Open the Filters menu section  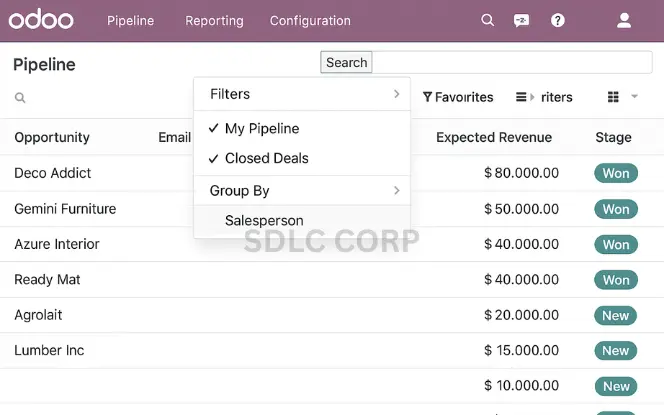[302, 94]
